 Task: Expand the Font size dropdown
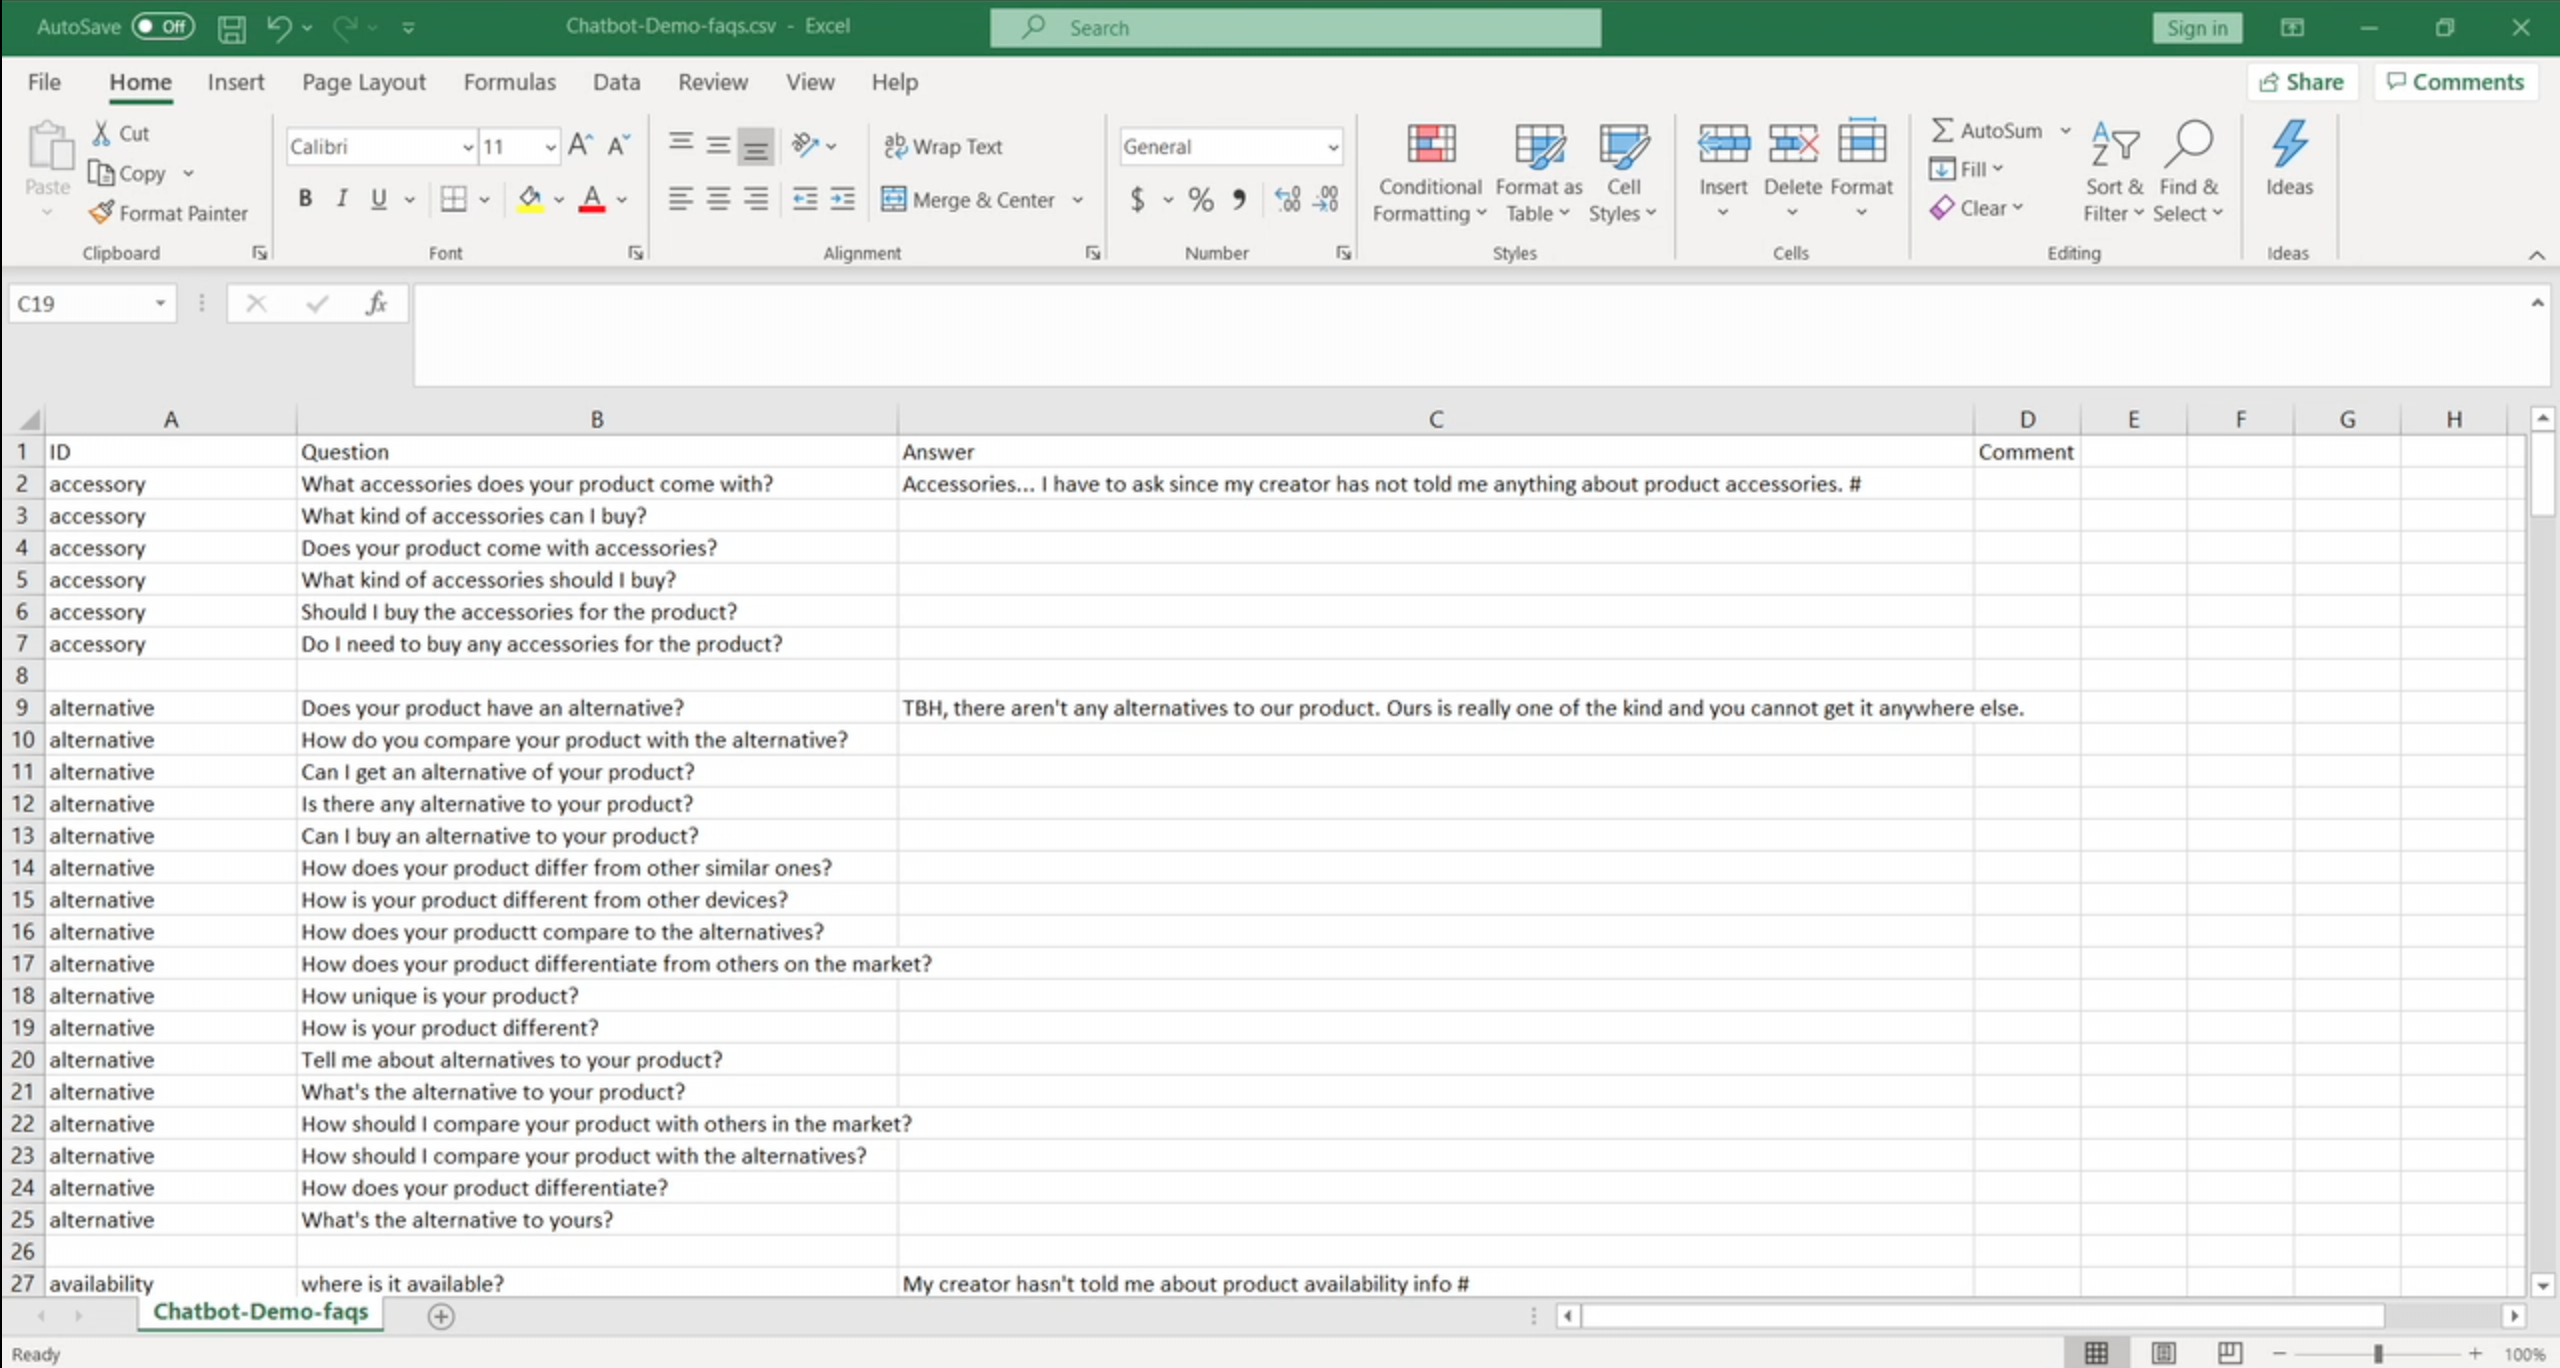(549, 146)
